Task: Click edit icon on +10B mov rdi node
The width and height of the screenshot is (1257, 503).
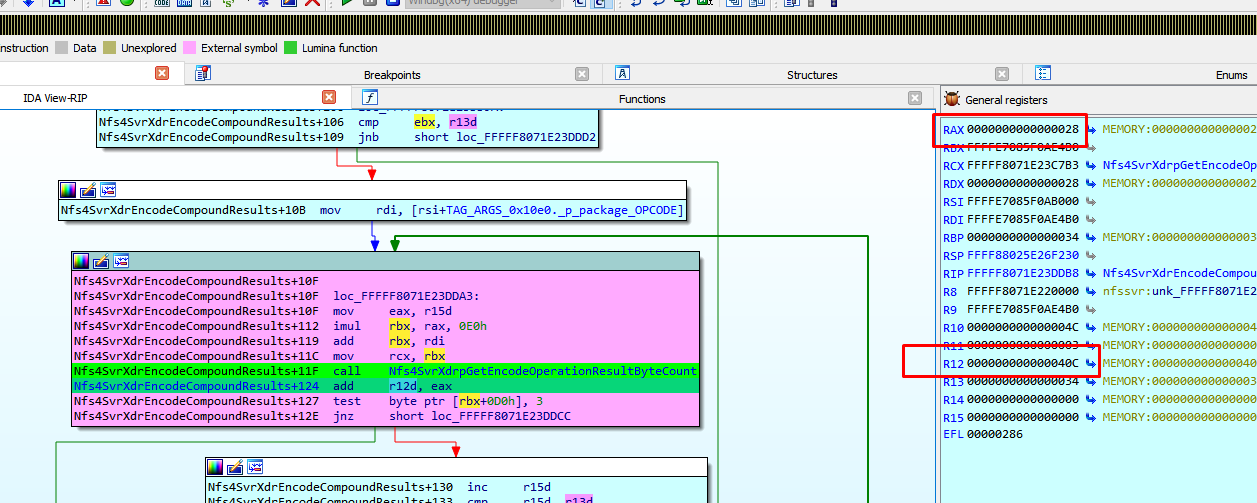Action: coord(88,190)
